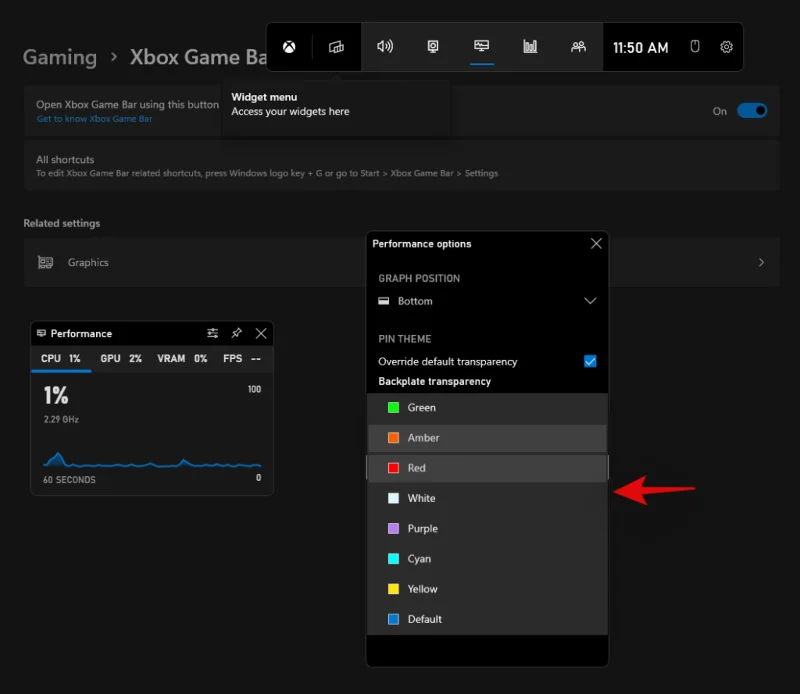Open Get to know Xbox Game Bar link
The width and height of the screenshot is (800, 694).
tap(94, 119)
